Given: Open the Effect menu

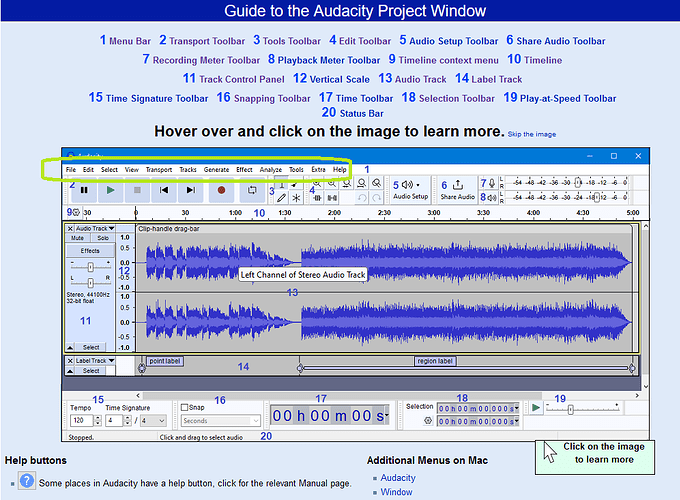Looking at the screenshot, I should click(244, 170).
